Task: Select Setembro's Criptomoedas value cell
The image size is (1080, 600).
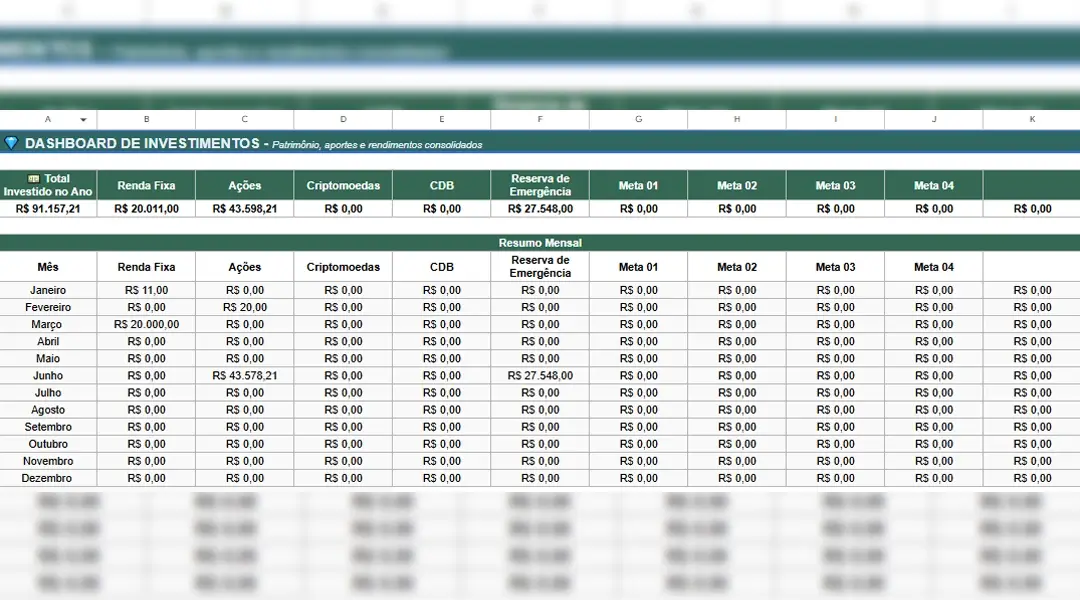Action: [x=343, y=427]
